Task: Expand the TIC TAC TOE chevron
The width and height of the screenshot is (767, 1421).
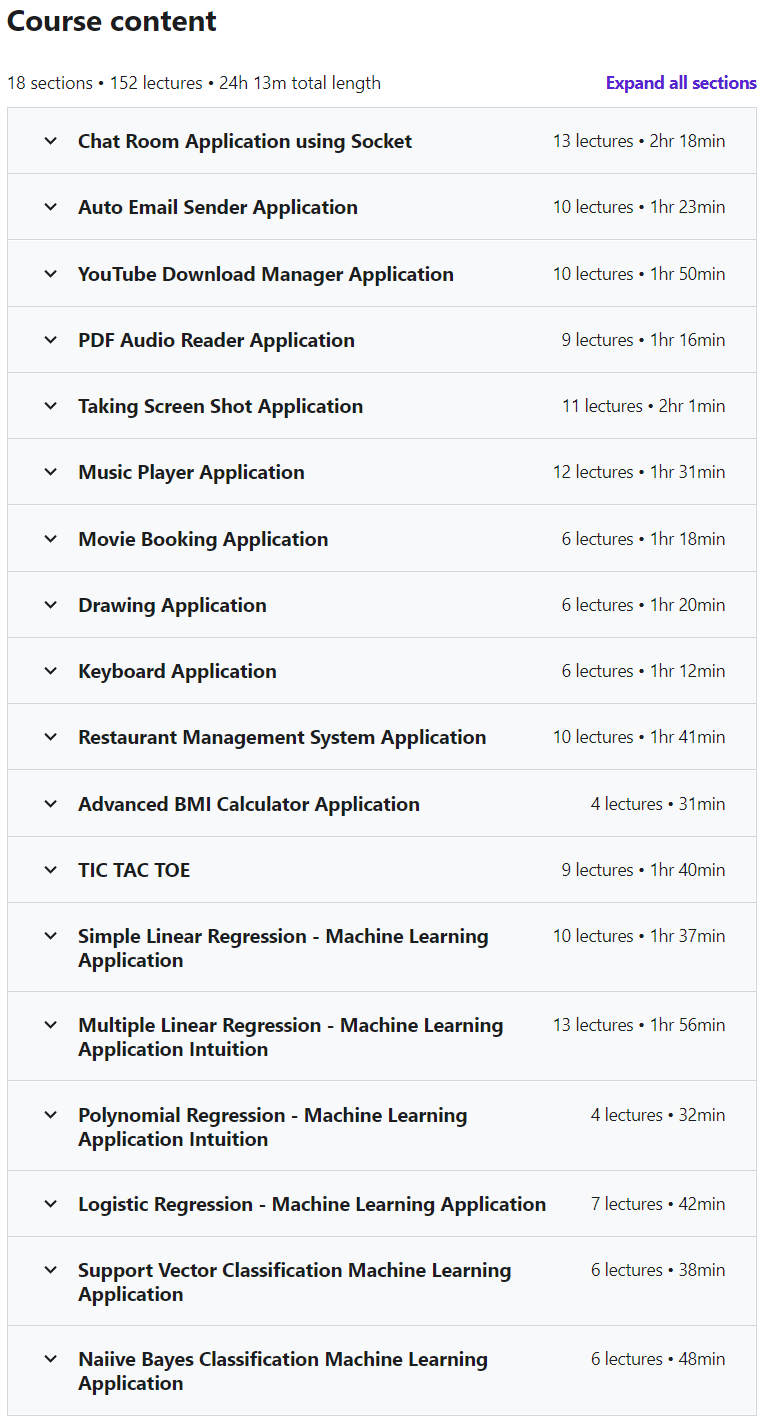Action: [51, 870]
